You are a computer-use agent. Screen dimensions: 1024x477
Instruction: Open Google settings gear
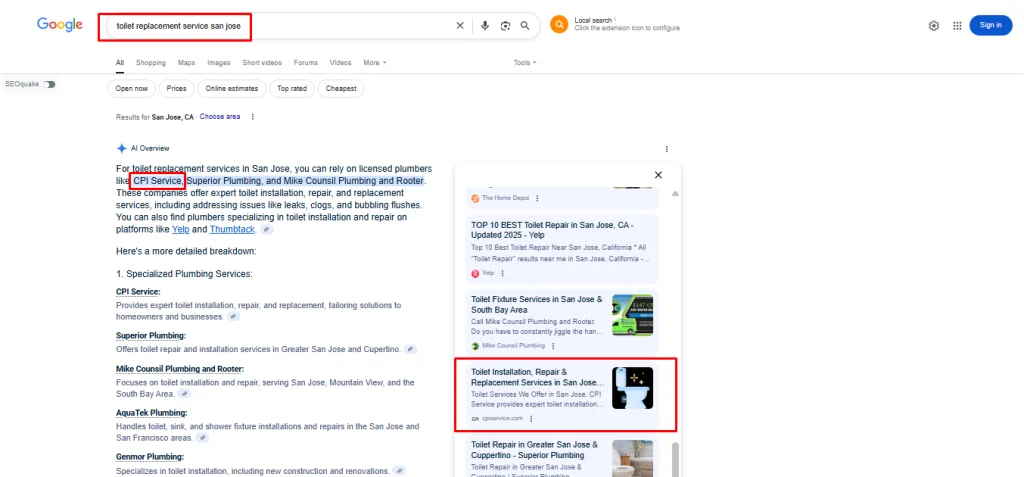(x=934, y=26)
